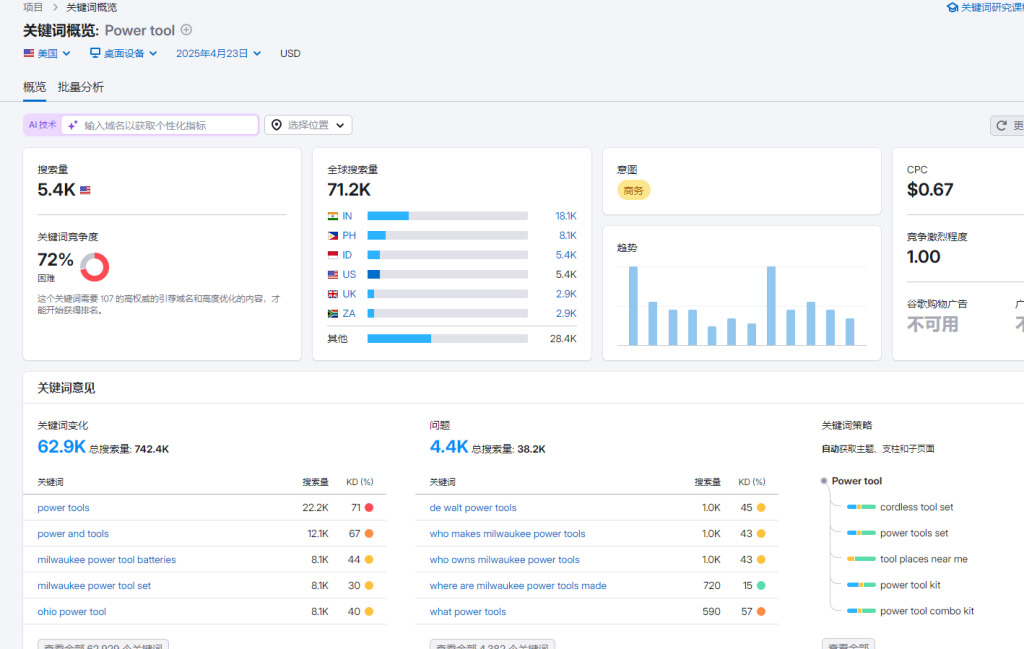Open de walt power tools question link
The width and height of the screenshot is (1024, 649).
click(473, 507)
